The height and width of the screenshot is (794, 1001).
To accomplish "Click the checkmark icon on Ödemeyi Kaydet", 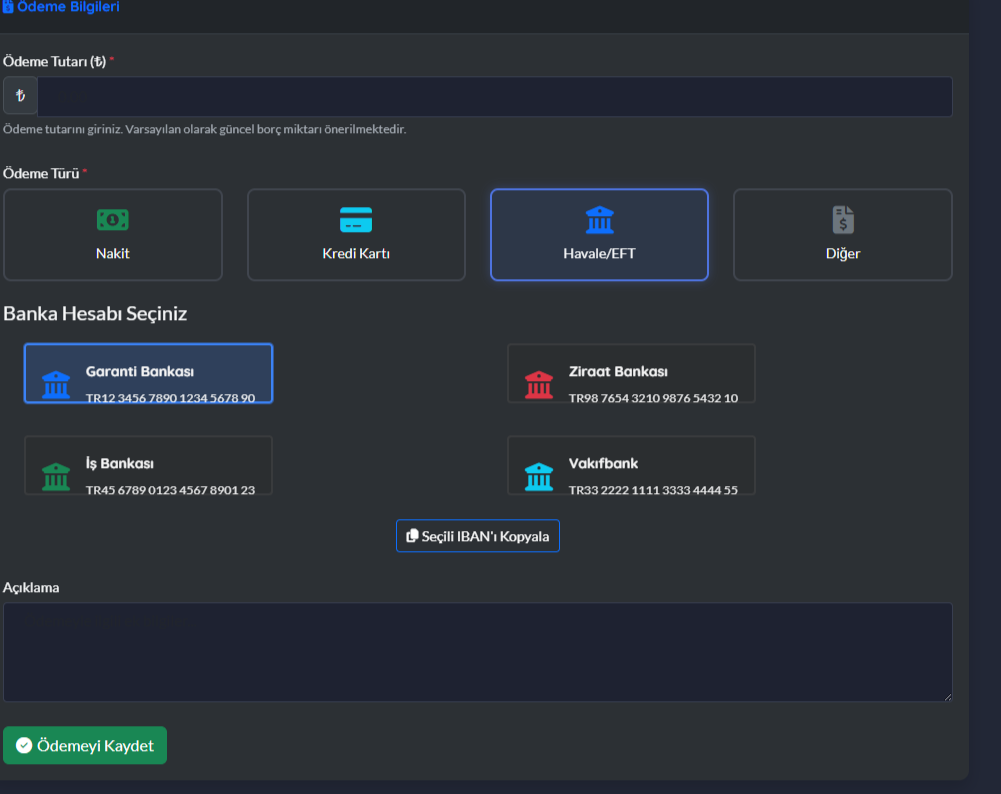I will (25, 746).
